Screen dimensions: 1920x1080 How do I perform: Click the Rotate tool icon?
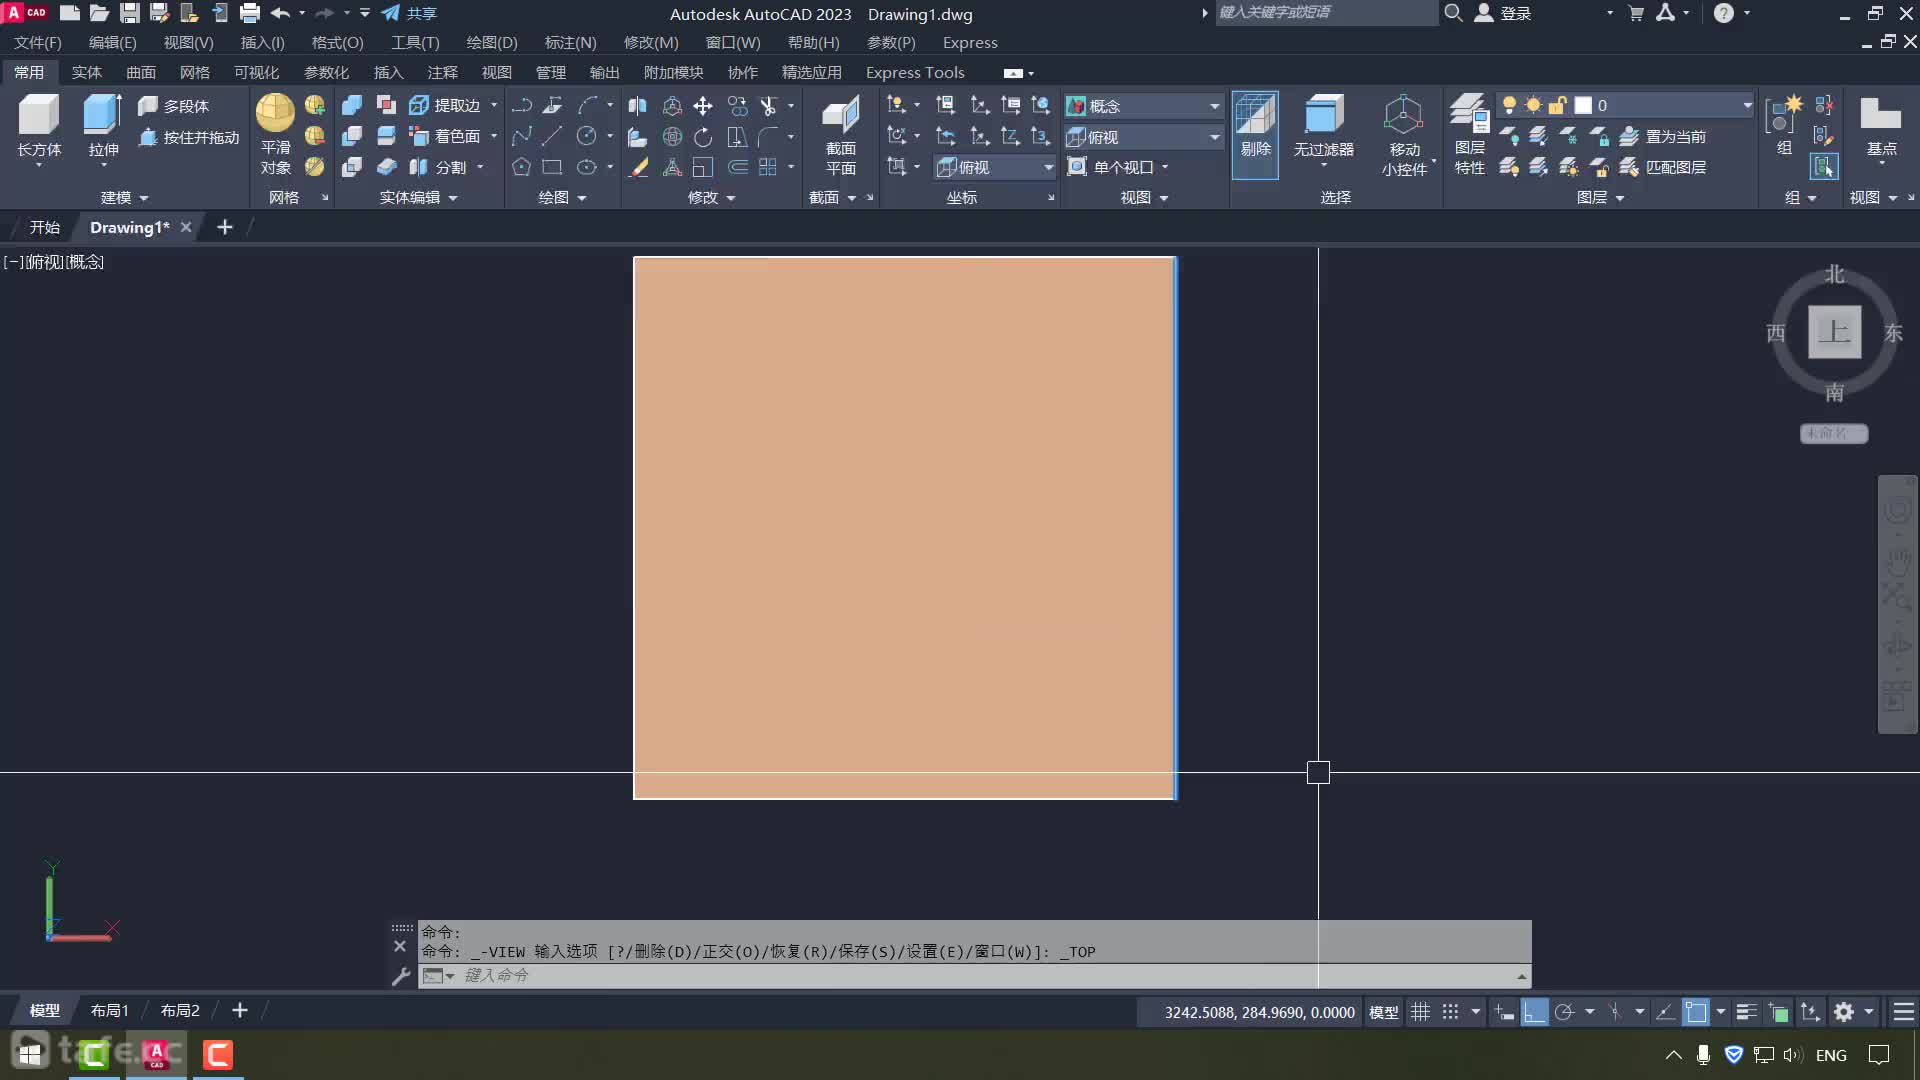click(x=703, y=136)
